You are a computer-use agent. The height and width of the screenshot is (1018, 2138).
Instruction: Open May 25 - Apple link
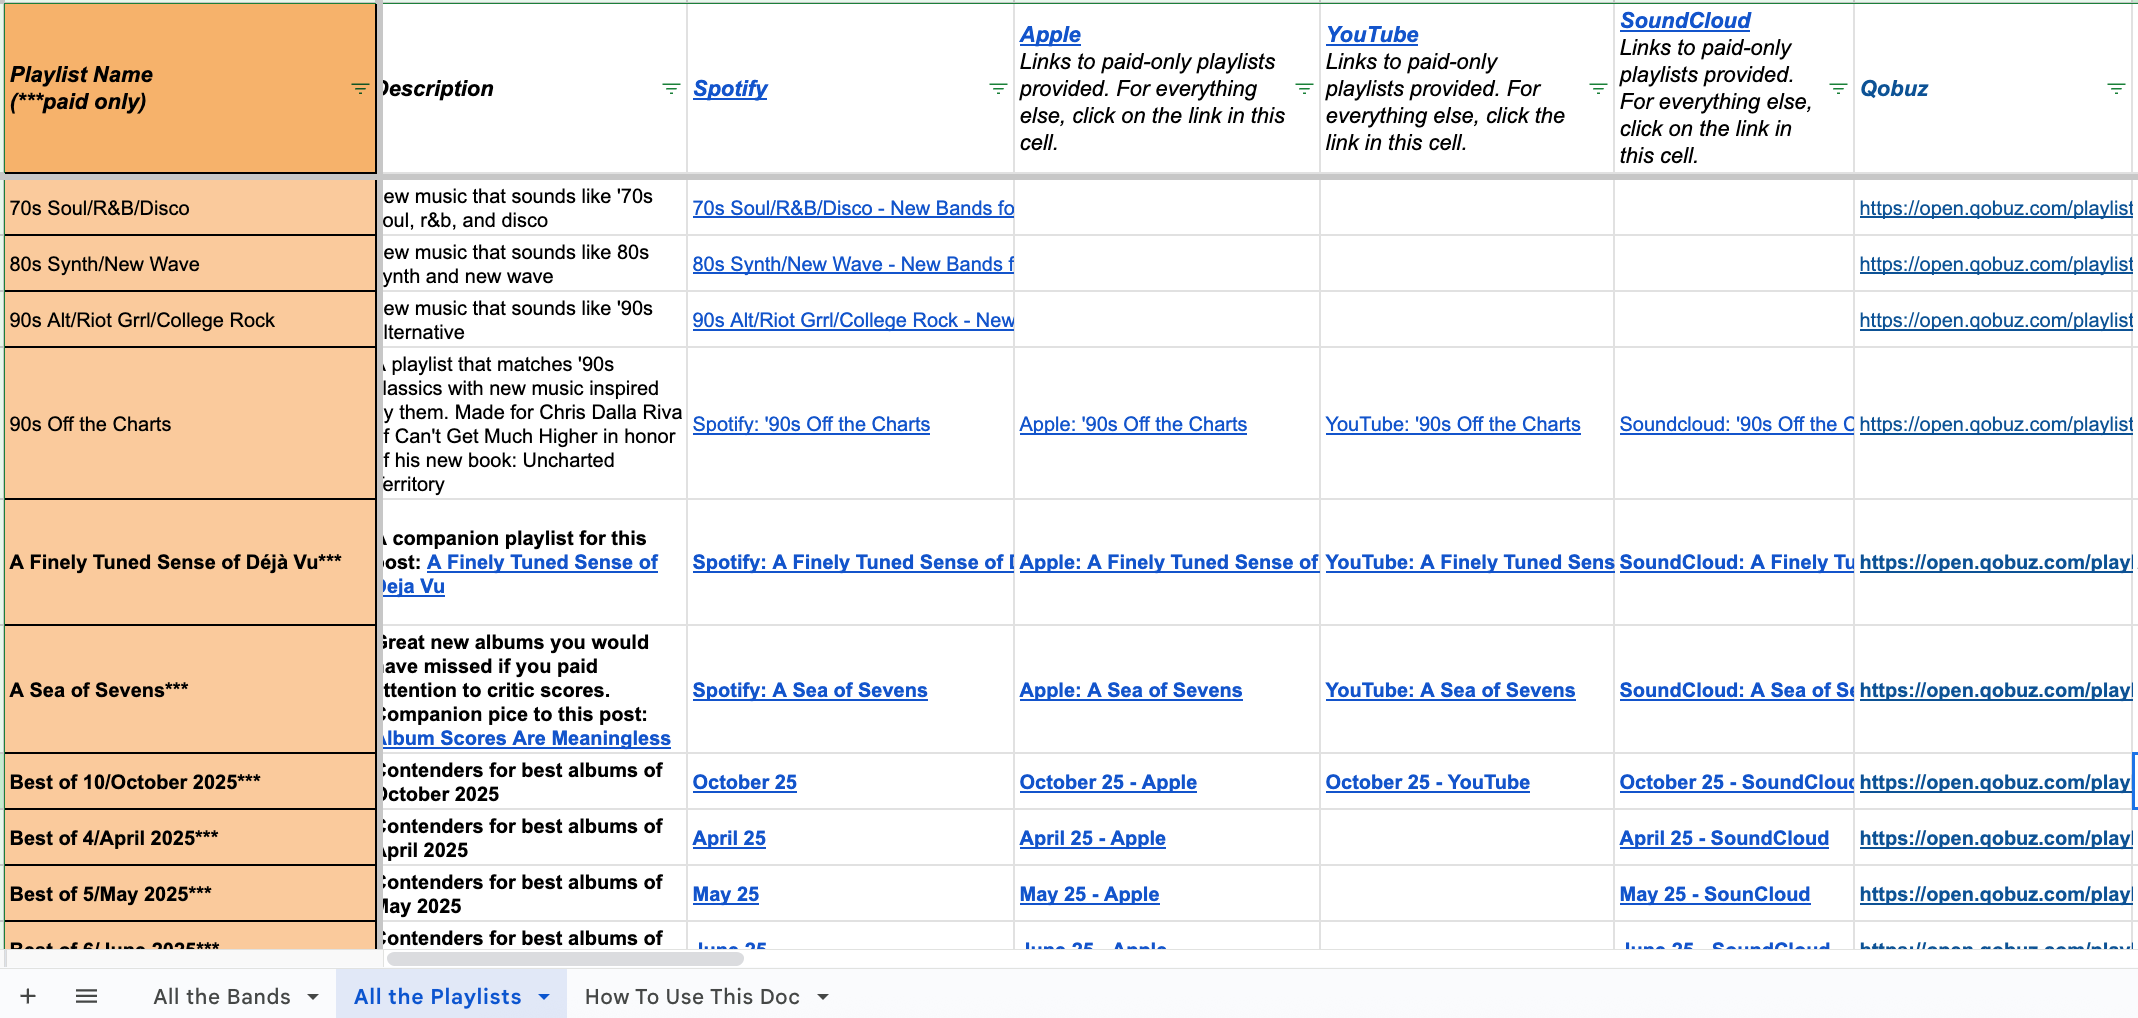[1090, 894]
